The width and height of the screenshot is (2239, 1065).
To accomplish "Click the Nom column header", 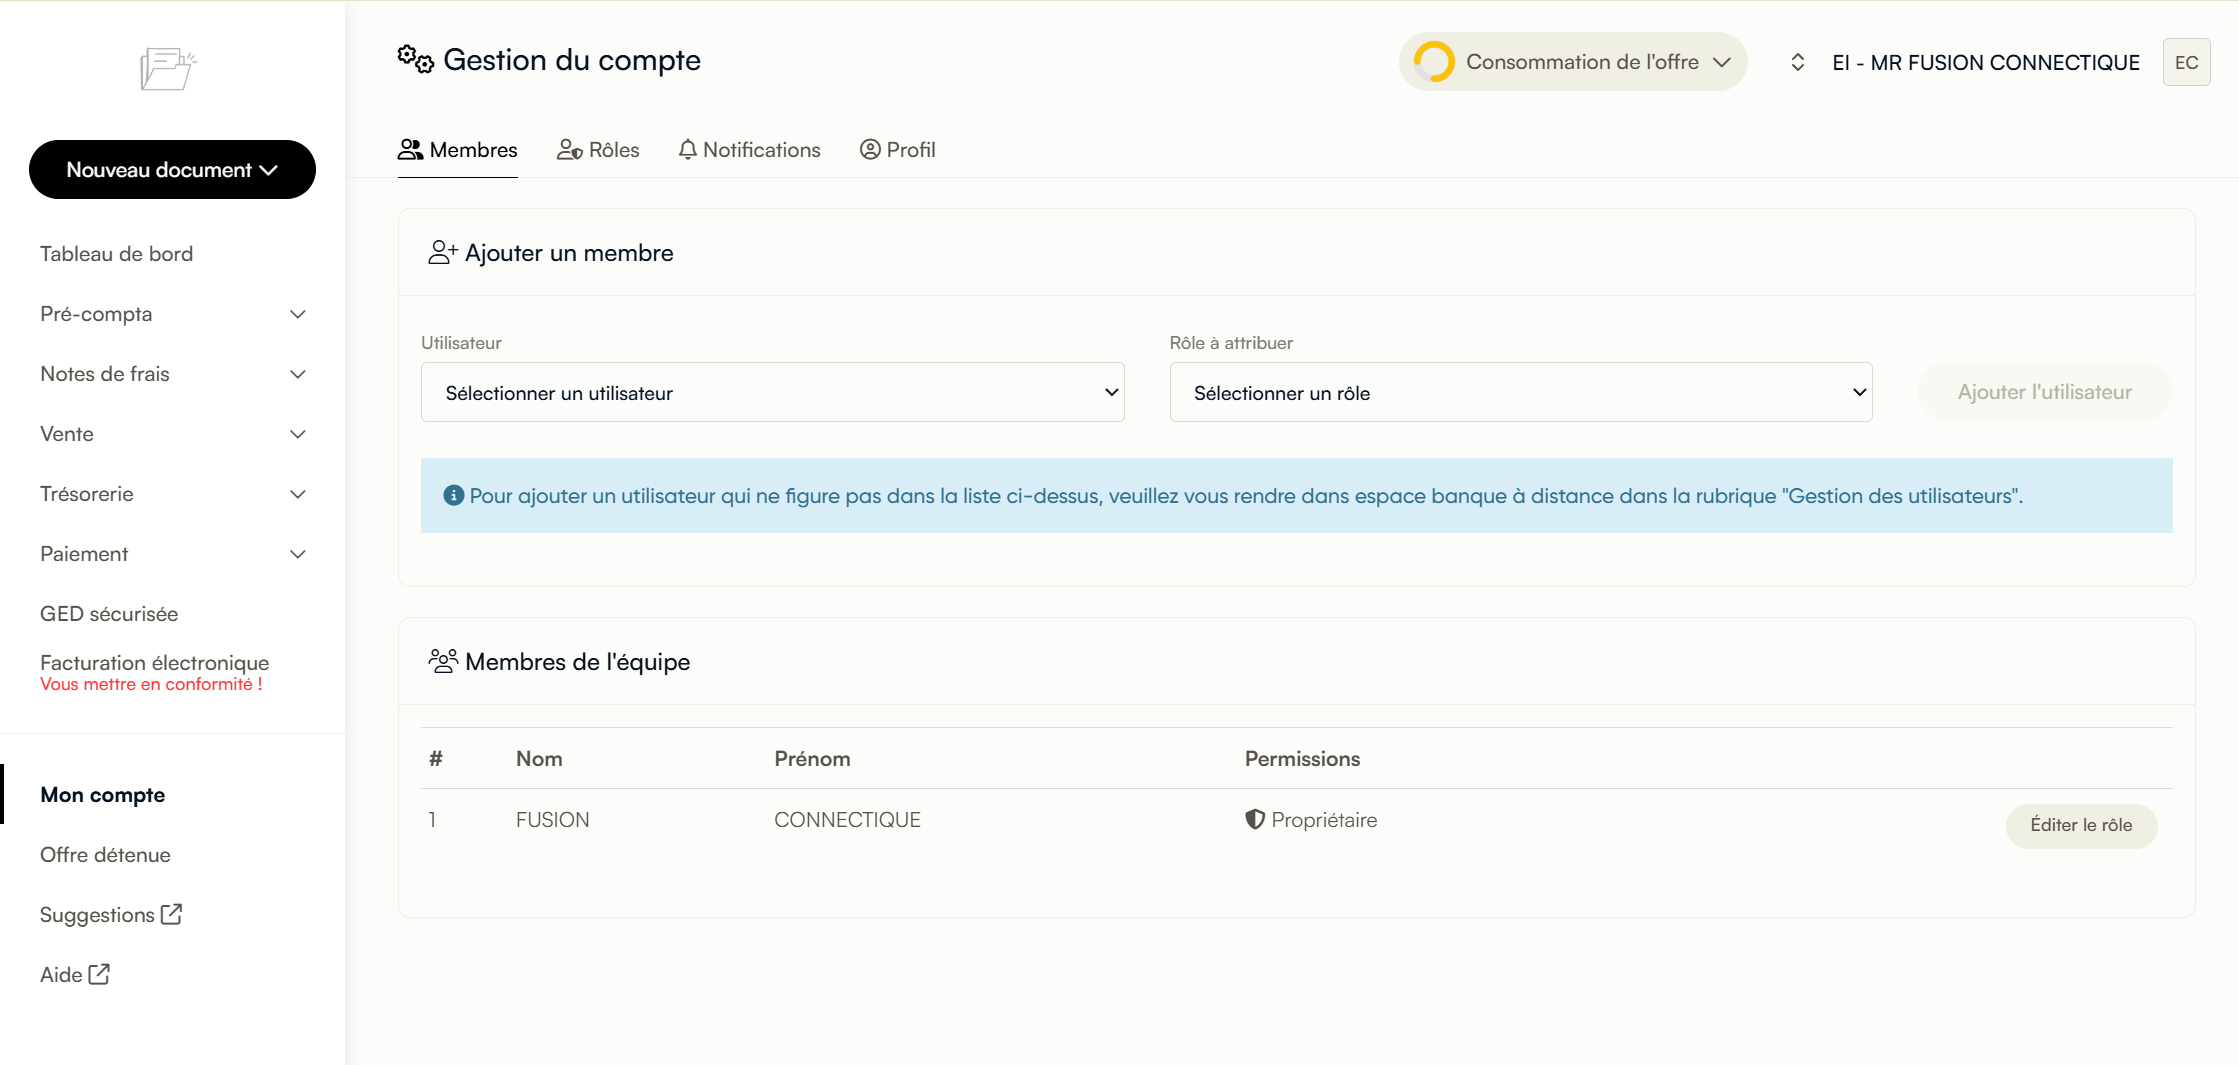I will 539,758.
